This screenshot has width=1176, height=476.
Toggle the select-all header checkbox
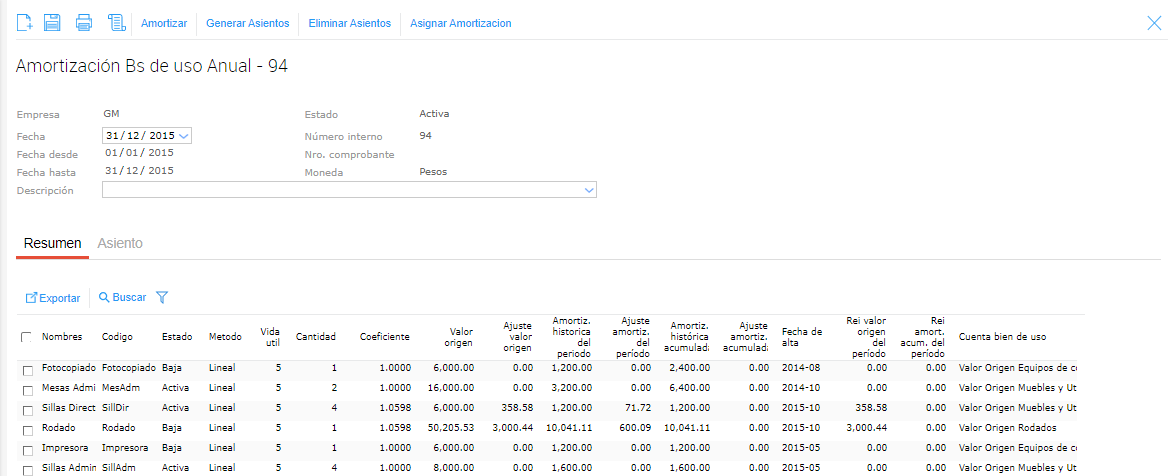tap(27, 337)
